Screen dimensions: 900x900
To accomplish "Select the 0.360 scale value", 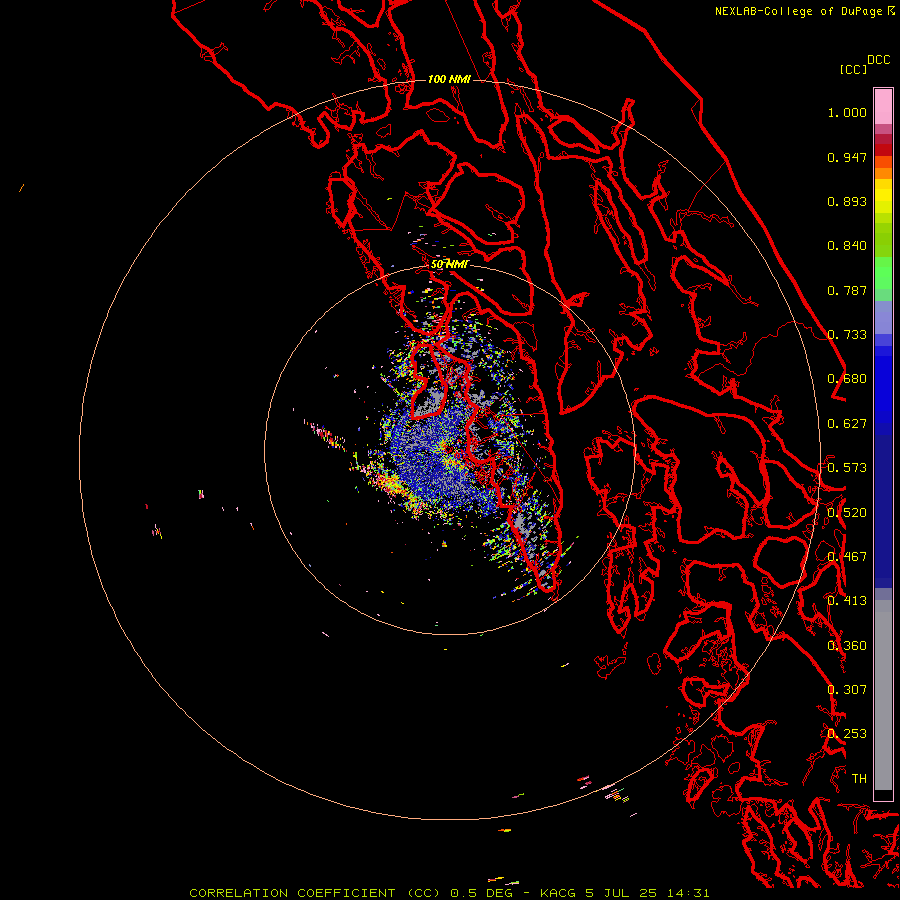I will coord(847,646).
